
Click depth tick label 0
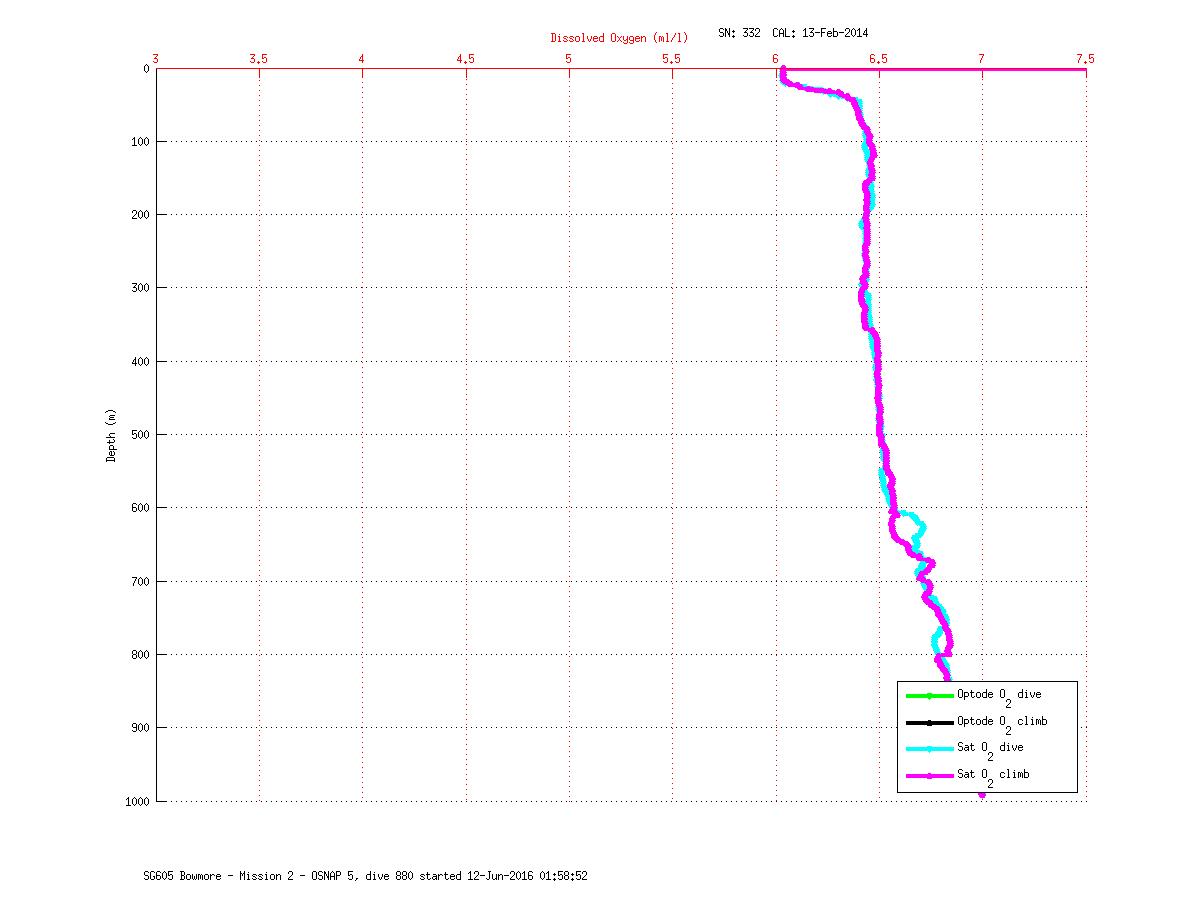(147, 69)
